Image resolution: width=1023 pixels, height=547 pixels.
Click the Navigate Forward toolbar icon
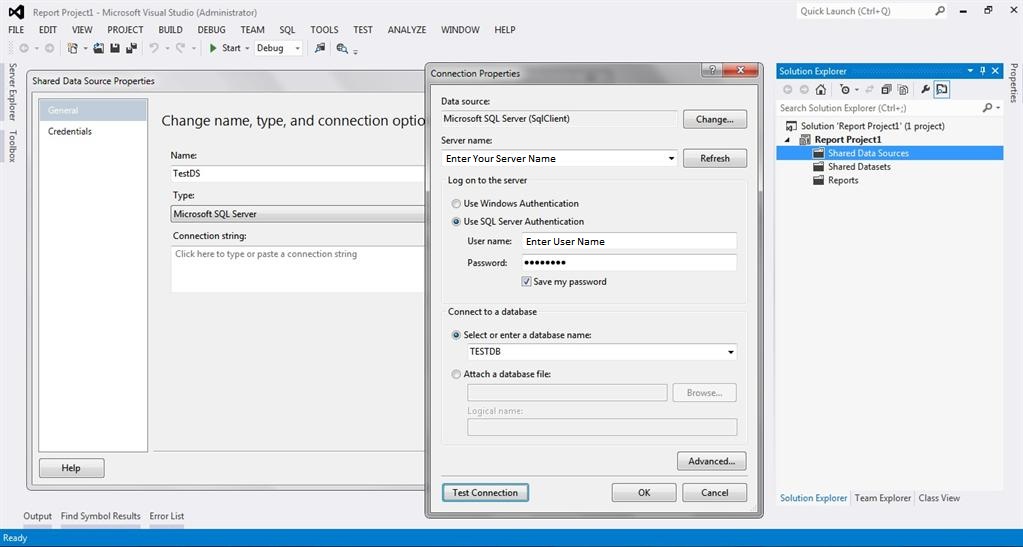click(x=50, y=48)
